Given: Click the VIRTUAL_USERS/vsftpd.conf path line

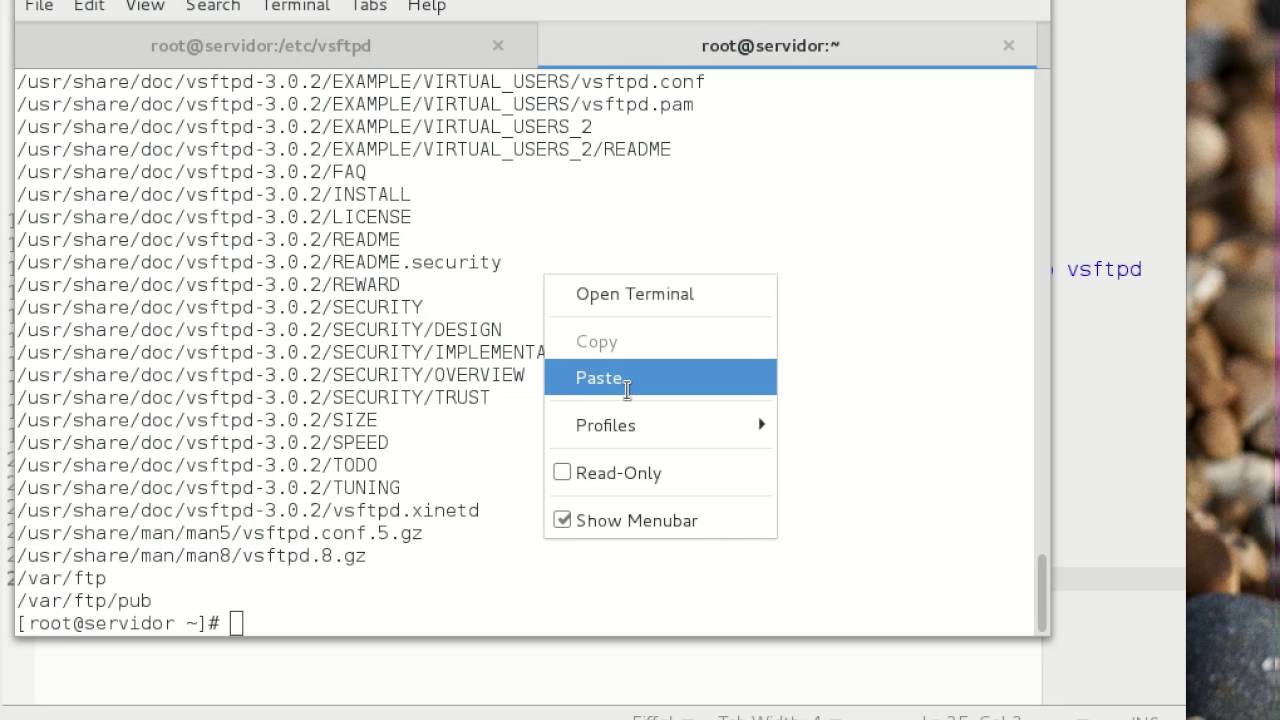Looking at the screenshot, I should [361, 81].
